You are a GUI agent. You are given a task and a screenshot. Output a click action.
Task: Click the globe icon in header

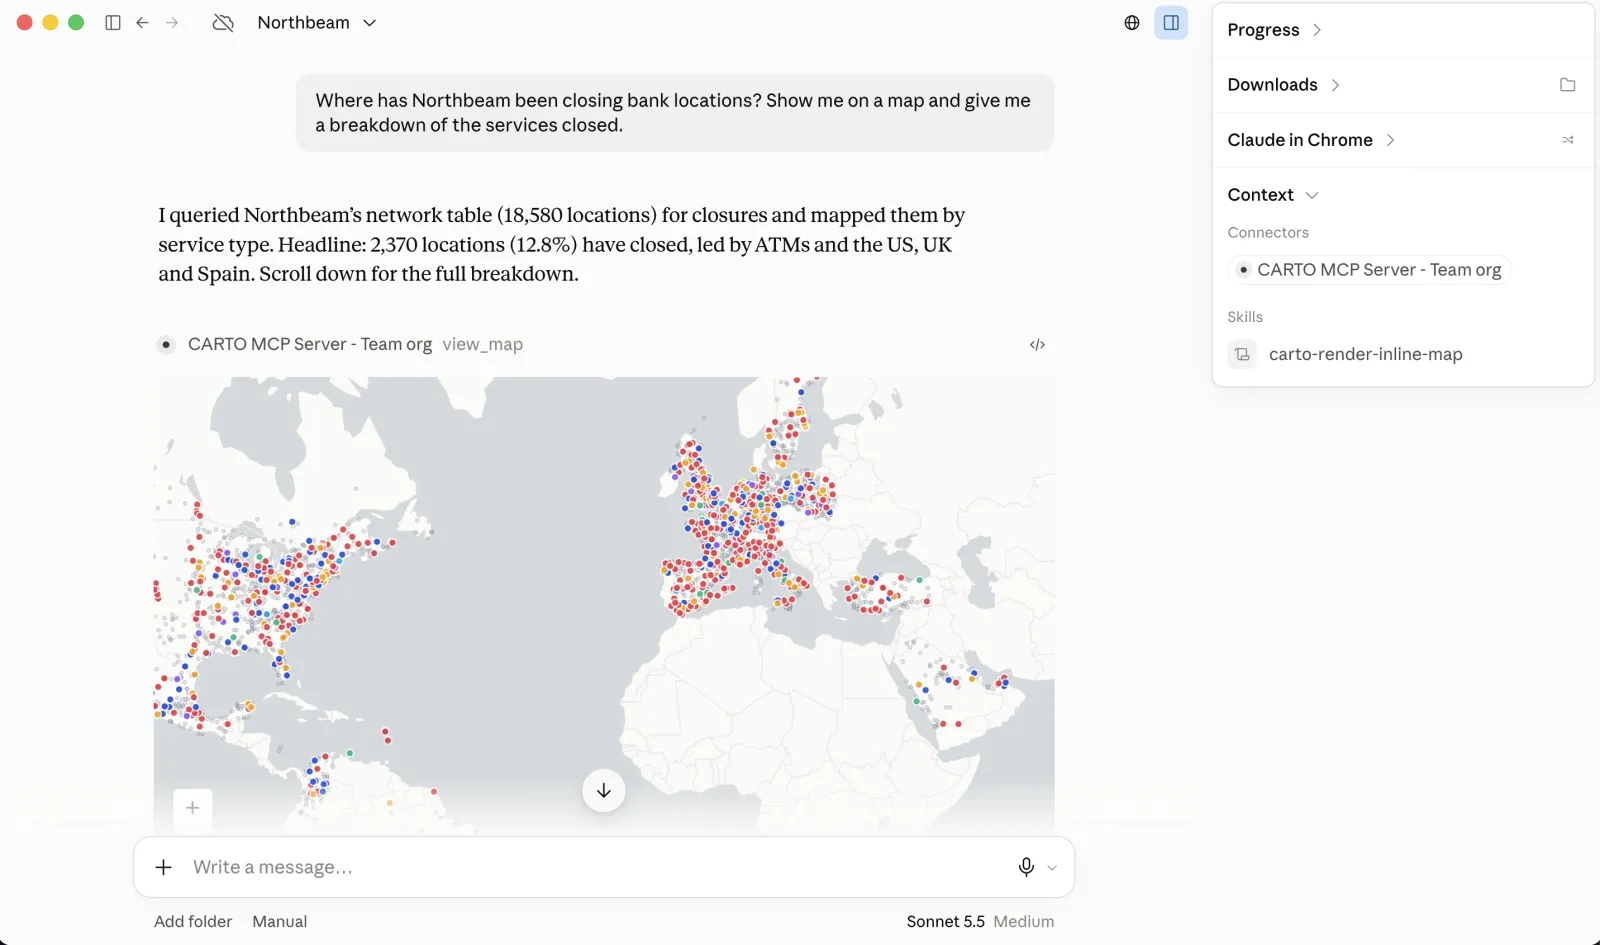(x=1132, y=23)
